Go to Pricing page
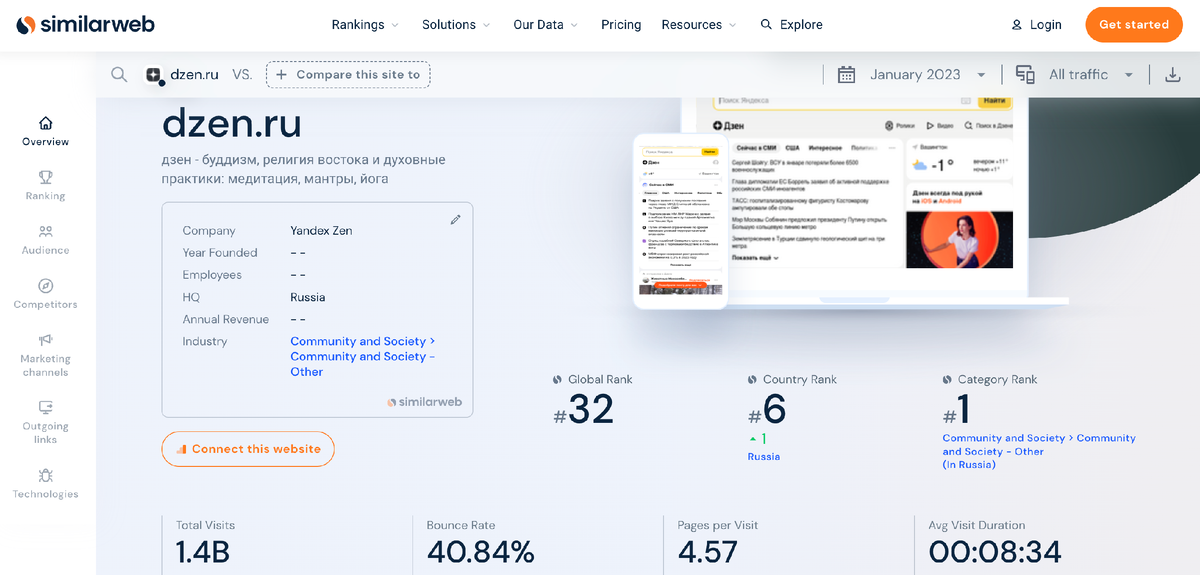Image resolution: width=1200 pixels, height=575 pixels. (621, 25)
